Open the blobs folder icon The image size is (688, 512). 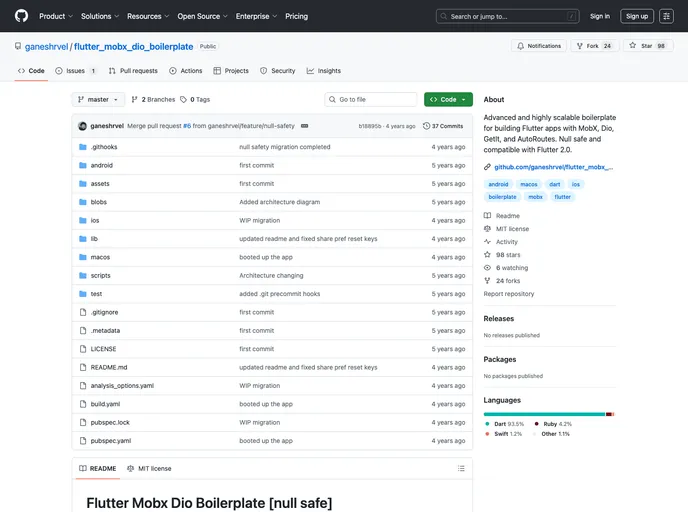82,202
